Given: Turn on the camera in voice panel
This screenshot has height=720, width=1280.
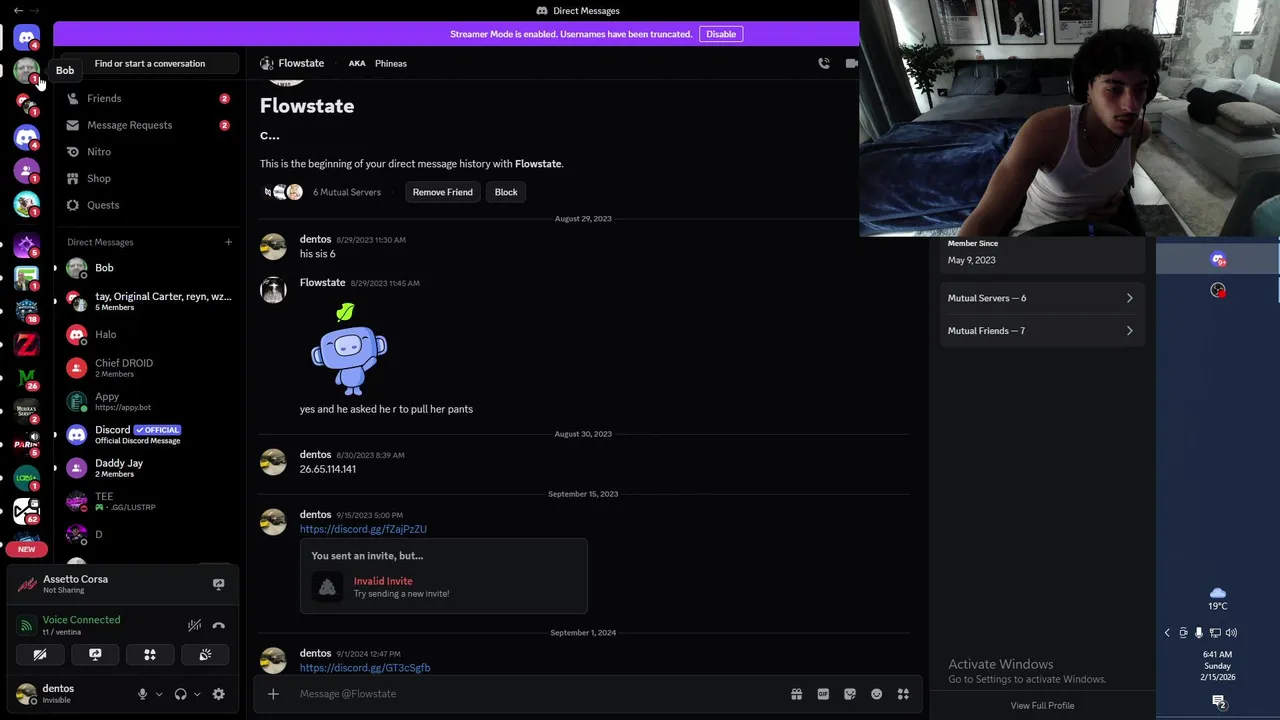Looking at the screenshot, I should click(40, 655).
